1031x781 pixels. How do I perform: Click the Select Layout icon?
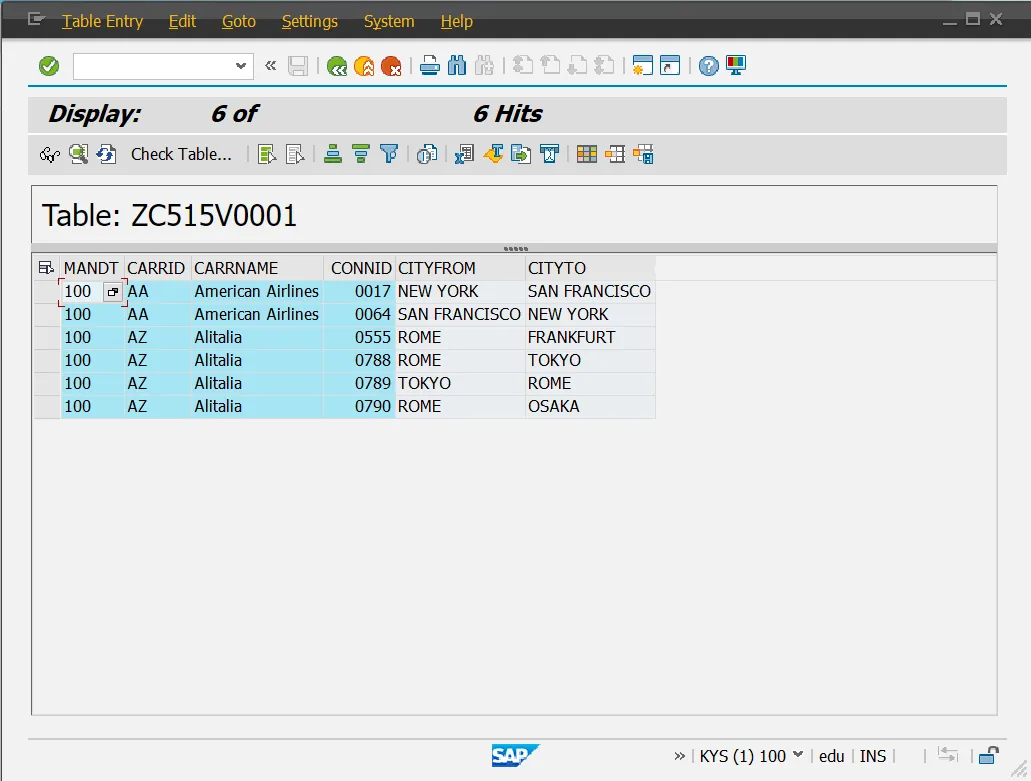615,154
